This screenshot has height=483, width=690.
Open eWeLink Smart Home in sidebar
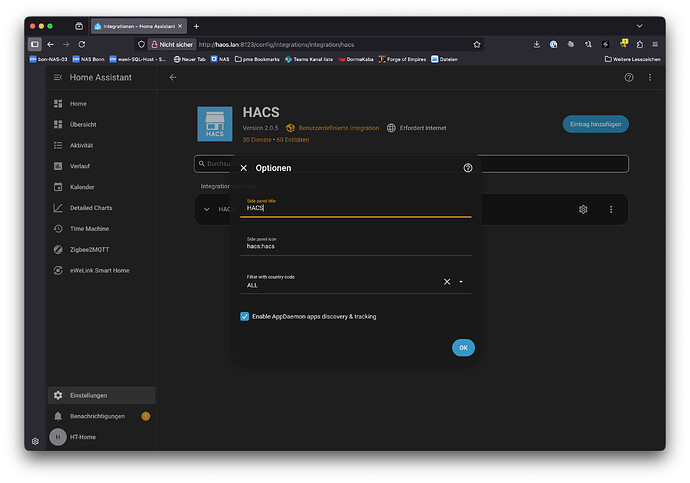tap(101, 271)
